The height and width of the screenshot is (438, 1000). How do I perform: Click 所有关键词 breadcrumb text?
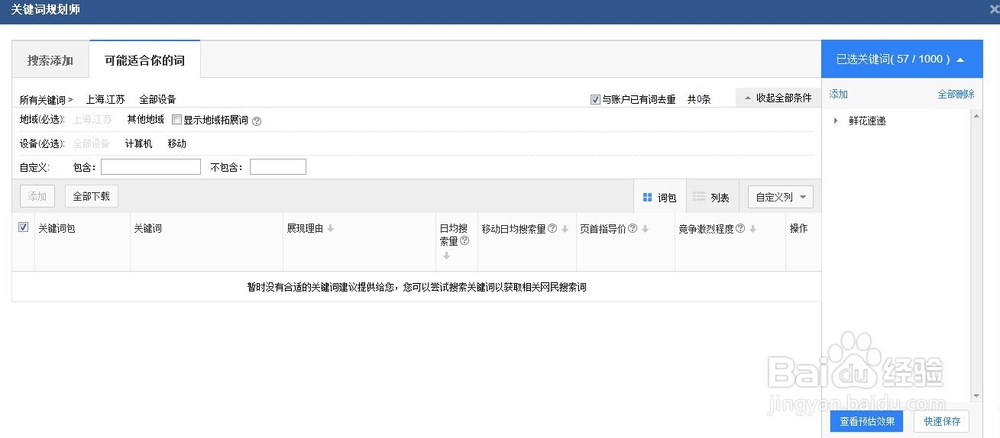point(43,99)
